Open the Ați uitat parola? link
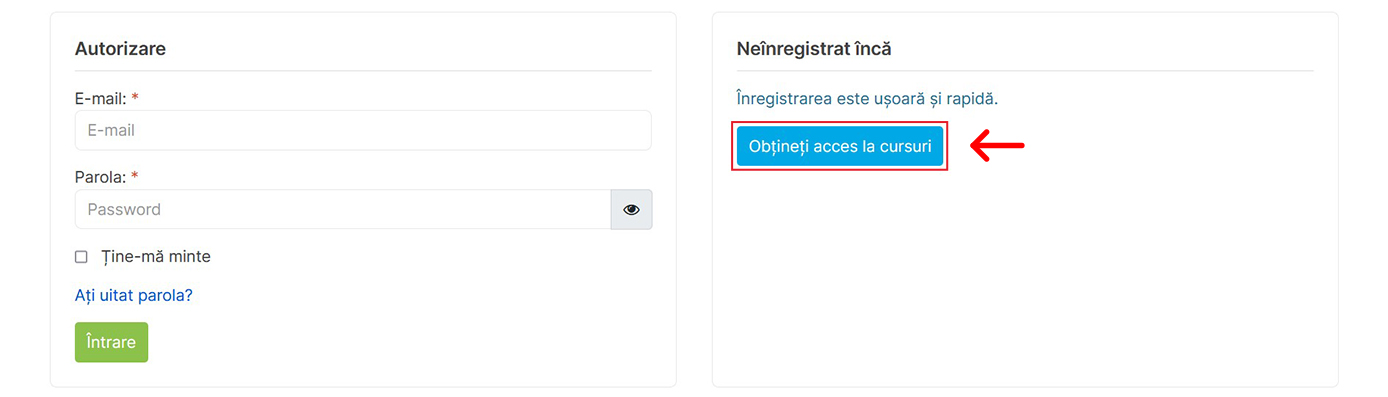1388x397 pixels. (134, 296)
